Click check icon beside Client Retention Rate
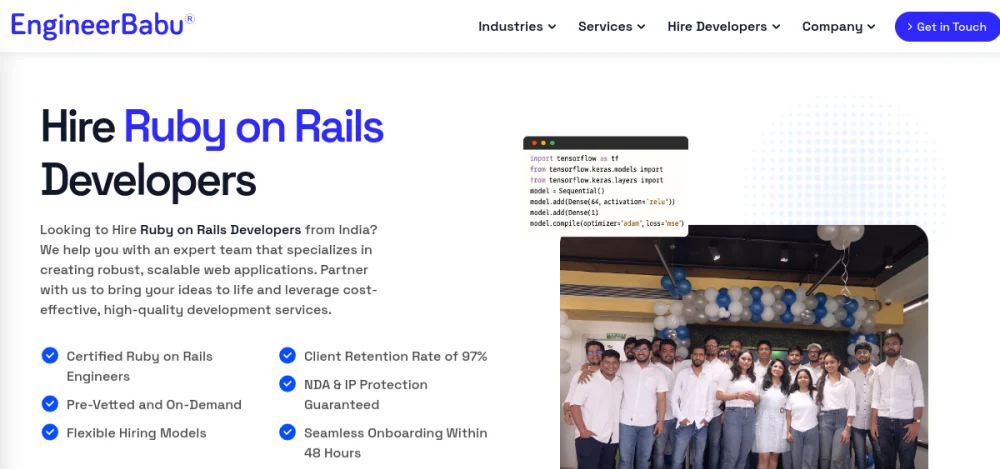This screenshot has width=1000, height=469. pos(288,355)
